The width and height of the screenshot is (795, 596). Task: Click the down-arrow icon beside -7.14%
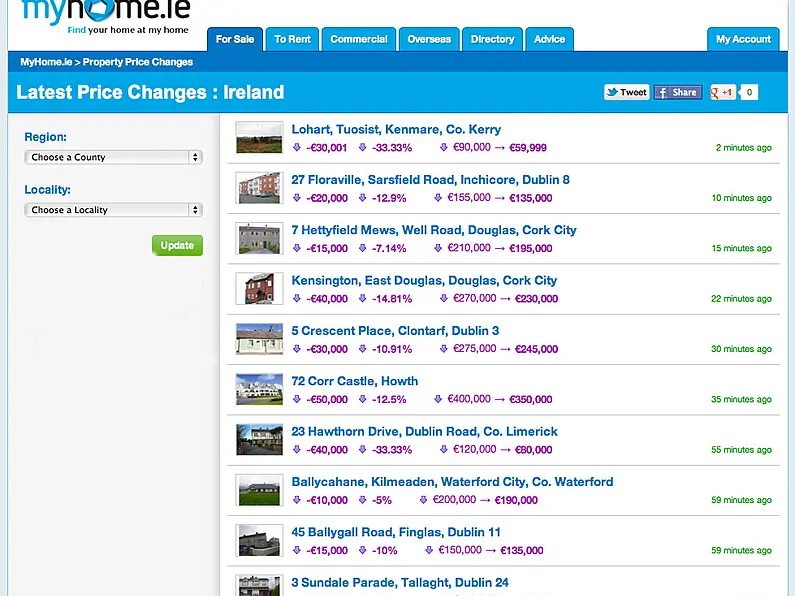click(x=363, y=248)
